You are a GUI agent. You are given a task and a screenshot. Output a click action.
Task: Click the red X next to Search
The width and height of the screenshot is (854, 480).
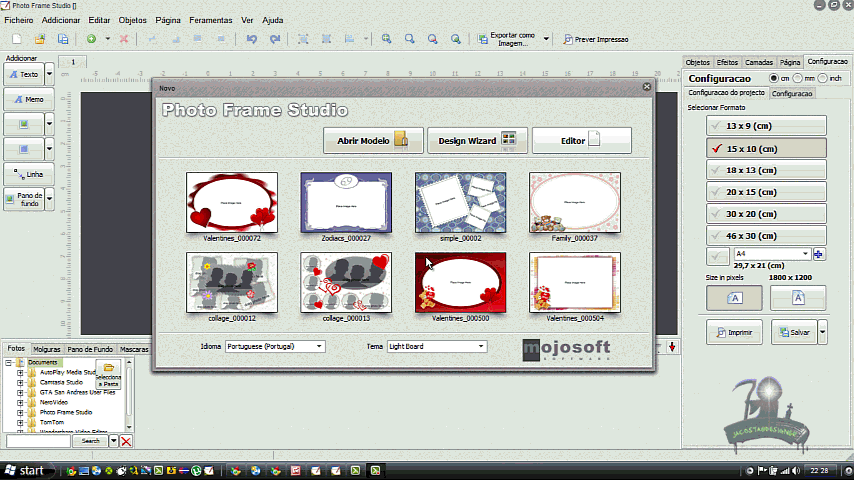point(126,441)
